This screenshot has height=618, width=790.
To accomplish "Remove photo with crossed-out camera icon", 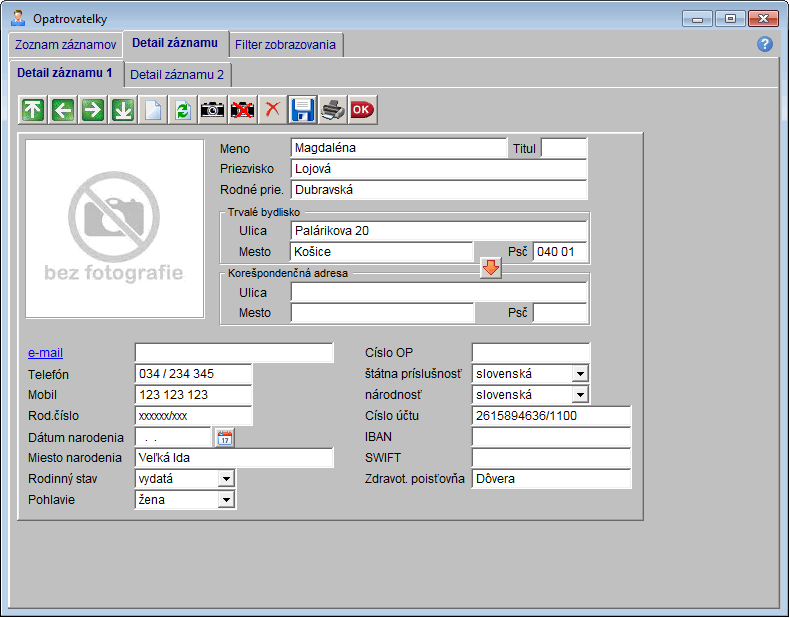I will point(242,110).
